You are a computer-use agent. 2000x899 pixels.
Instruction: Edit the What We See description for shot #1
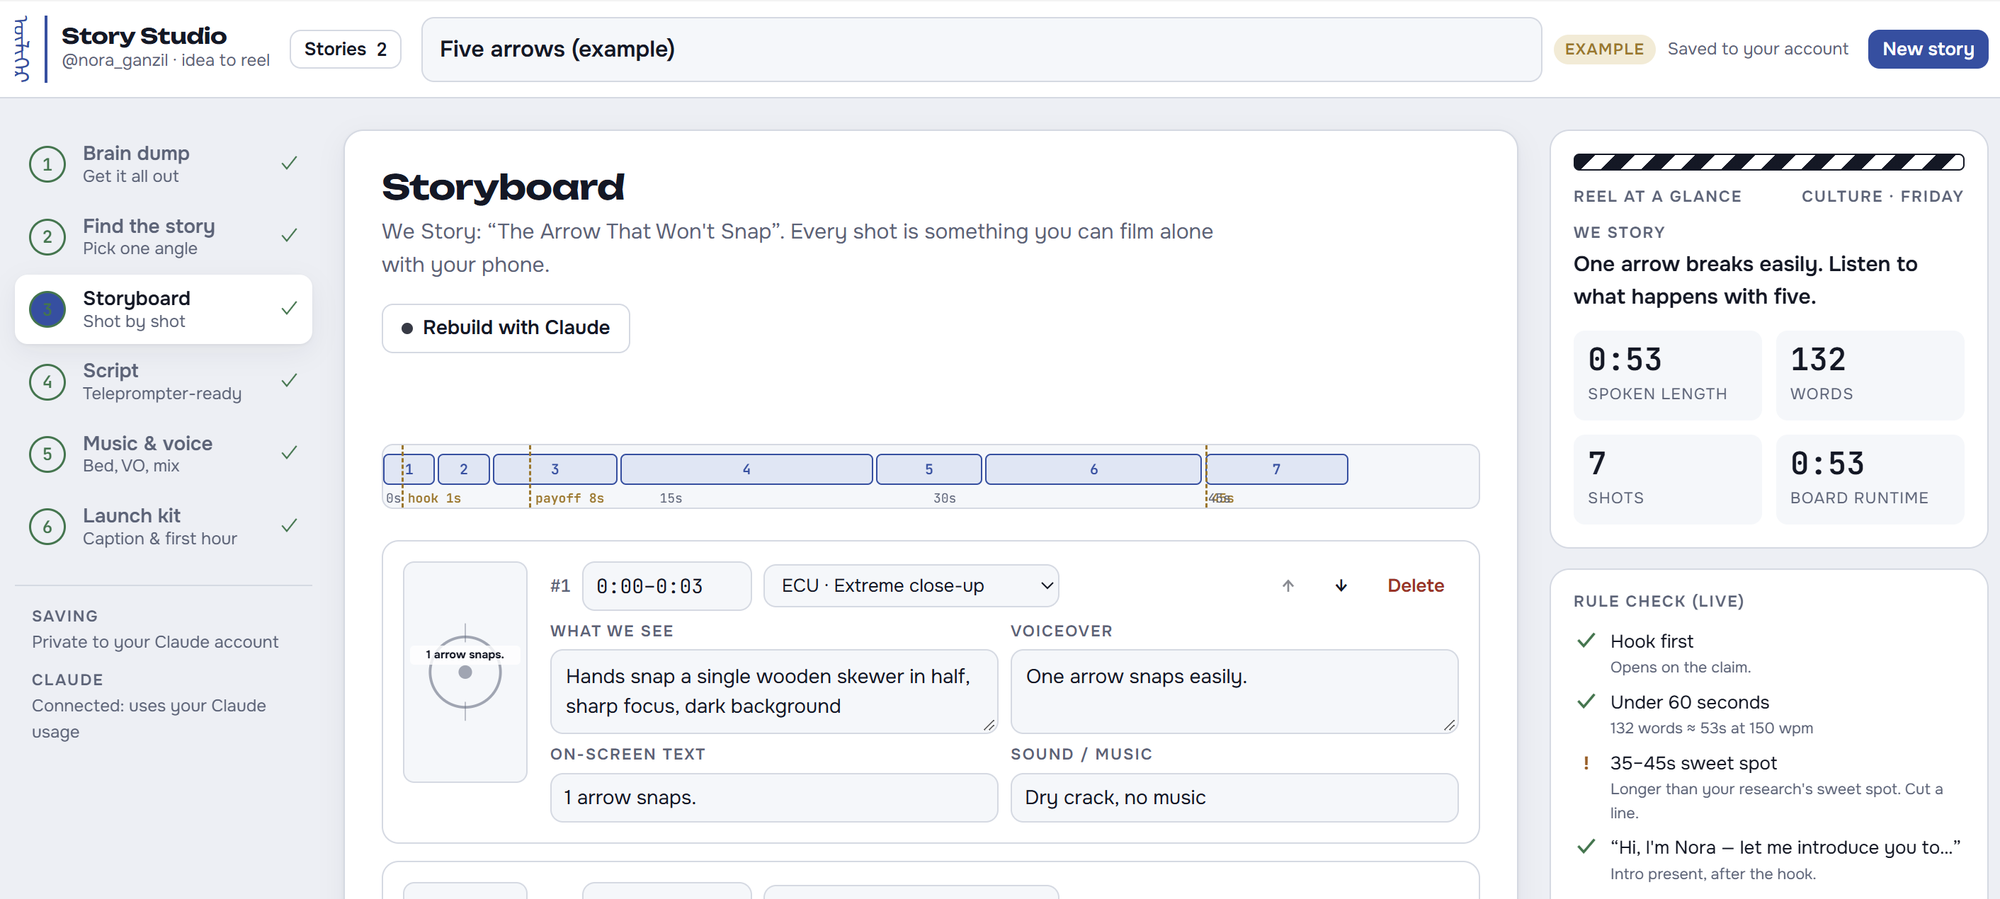[x=774, y=691]
